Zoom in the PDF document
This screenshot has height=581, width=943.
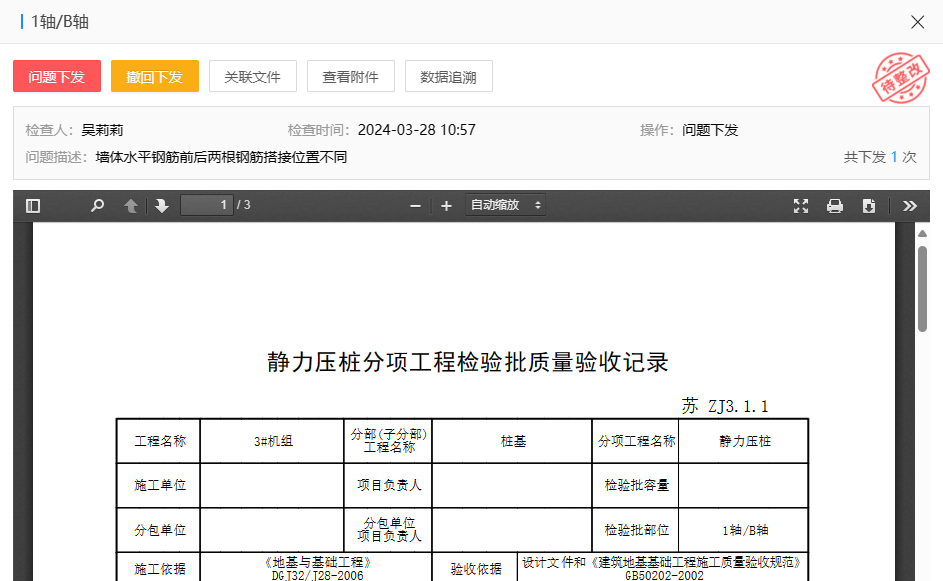point(446,206)
